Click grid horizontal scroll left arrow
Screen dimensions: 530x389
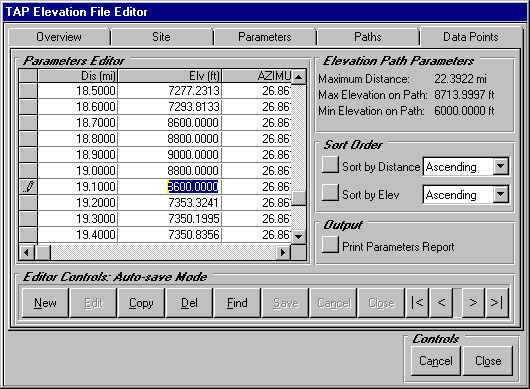pyautogui.click(x=26, y=252)
